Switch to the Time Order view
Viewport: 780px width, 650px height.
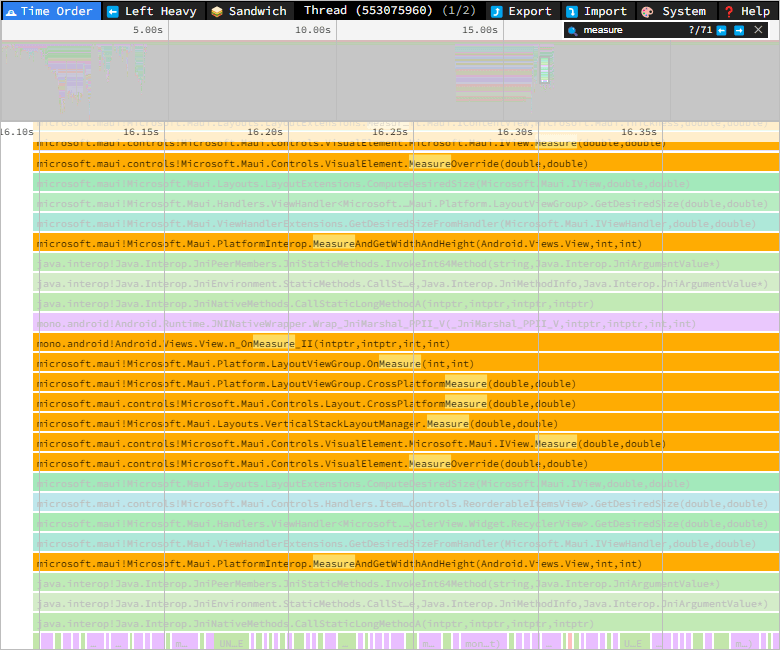click(x=51, y=11)
